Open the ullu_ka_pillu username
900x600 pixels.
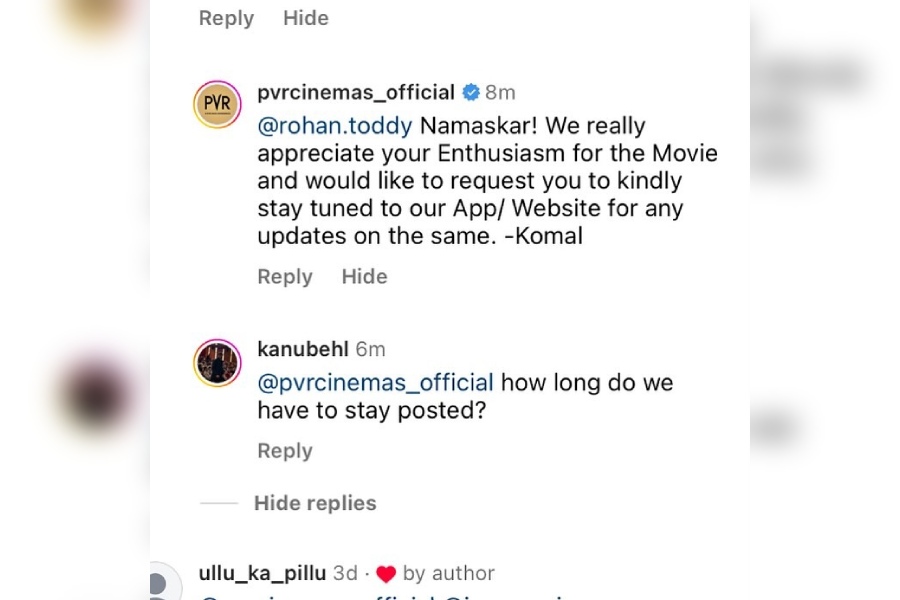click(x=263, y=574)
